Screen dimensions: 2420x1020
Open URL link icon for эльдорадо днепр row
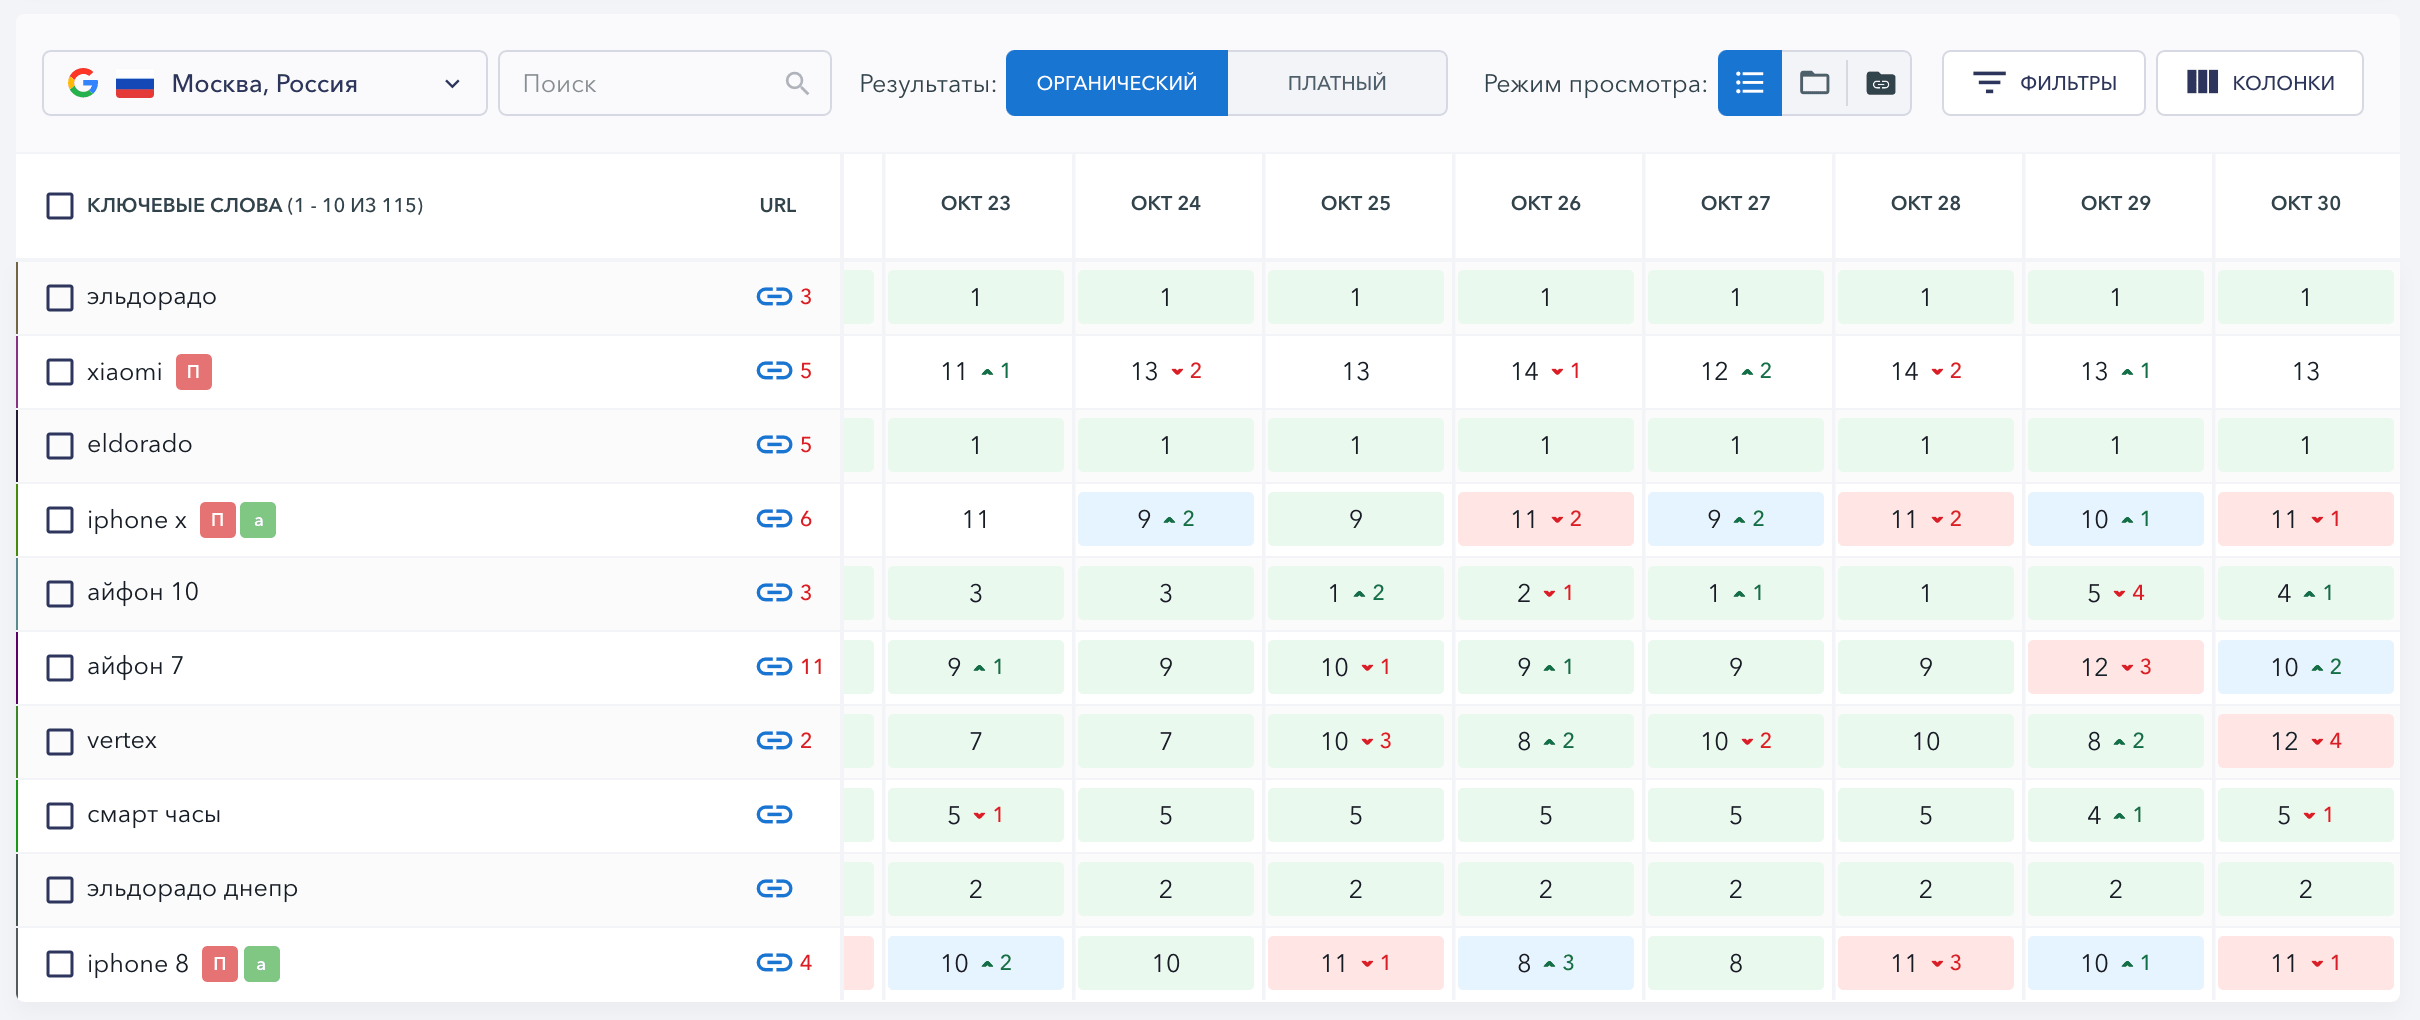[x=774, y=888]
